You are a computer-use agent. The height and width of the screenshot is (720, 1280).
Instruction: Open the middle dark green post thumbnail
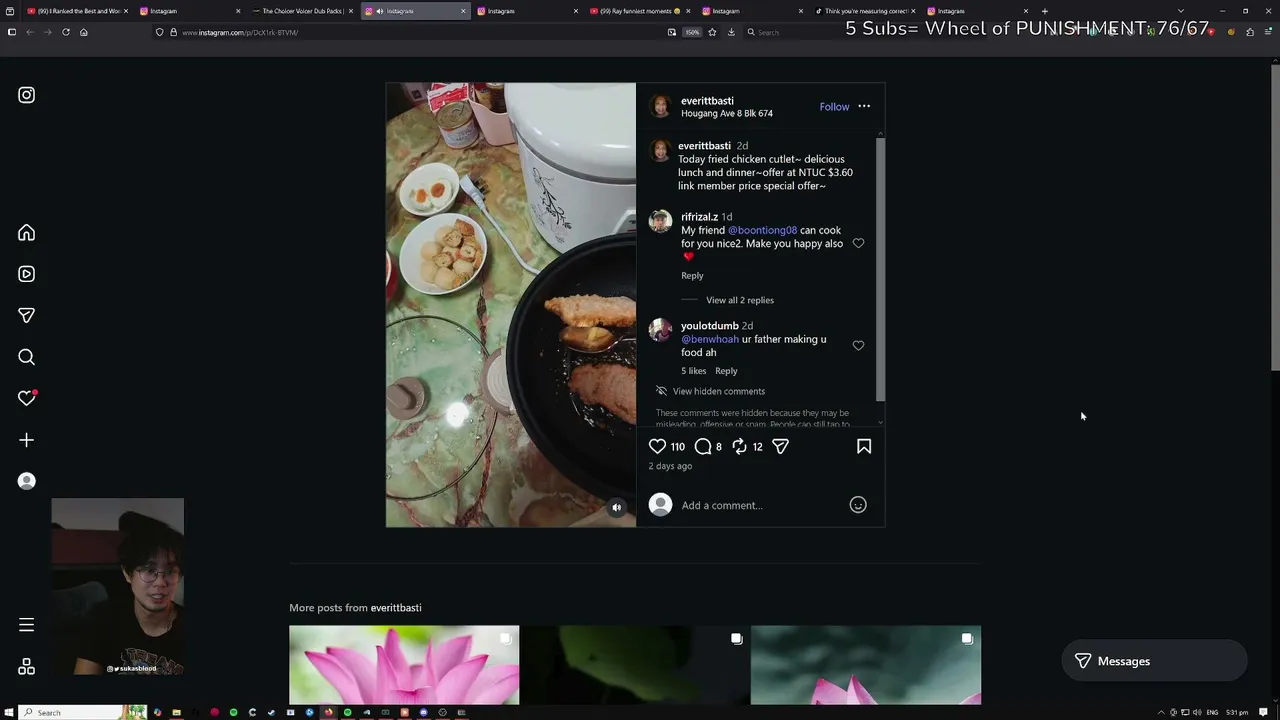pyautogui.click(x=635, y=665)
